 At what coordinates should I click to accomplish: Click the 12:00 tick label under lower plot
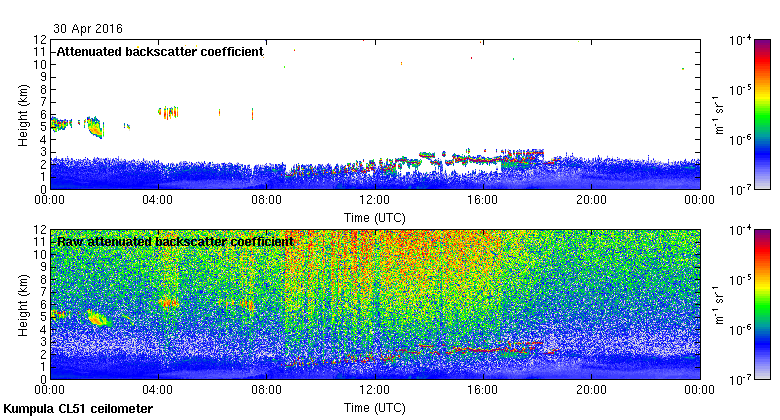click(x=375, y=390)
